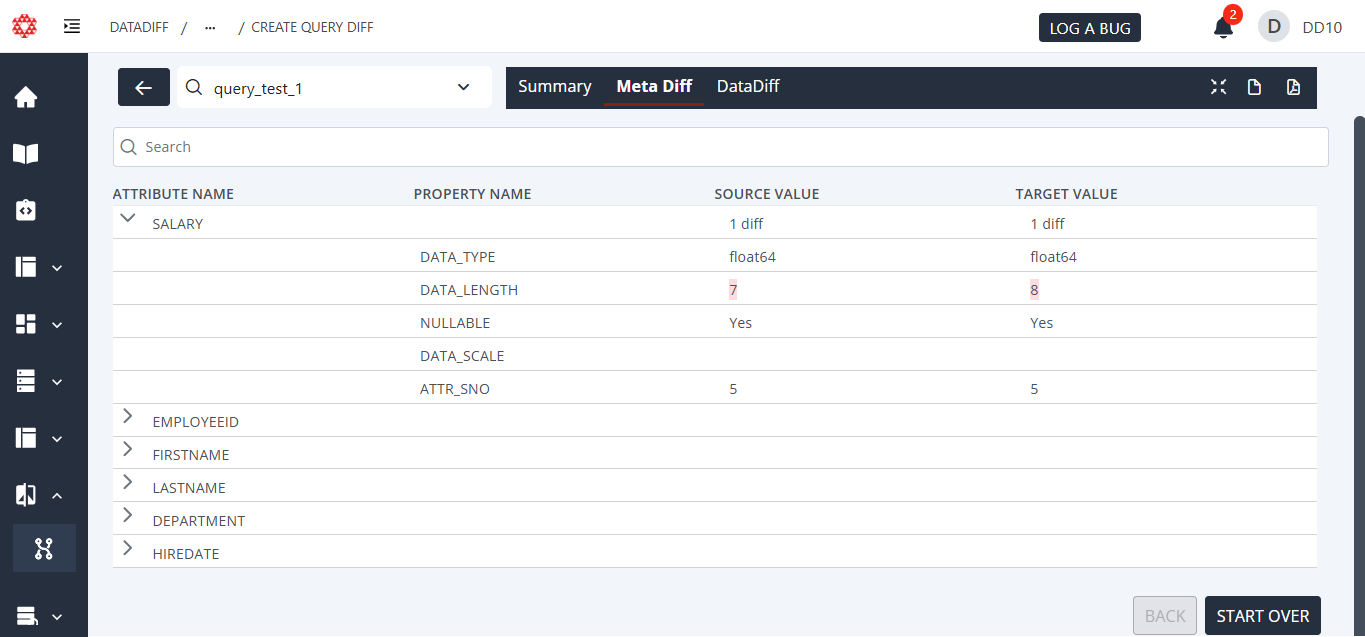Click the DATADIFF breadcrumb link

point(139,27)
